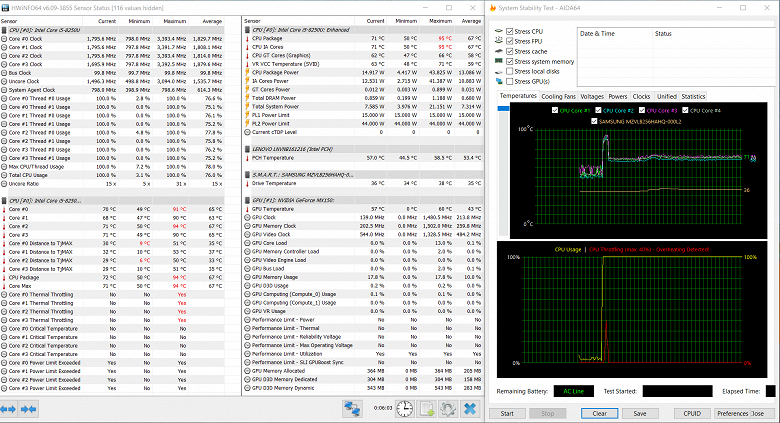
Task: Click the Start button in AIDA64
Action: 507,413
